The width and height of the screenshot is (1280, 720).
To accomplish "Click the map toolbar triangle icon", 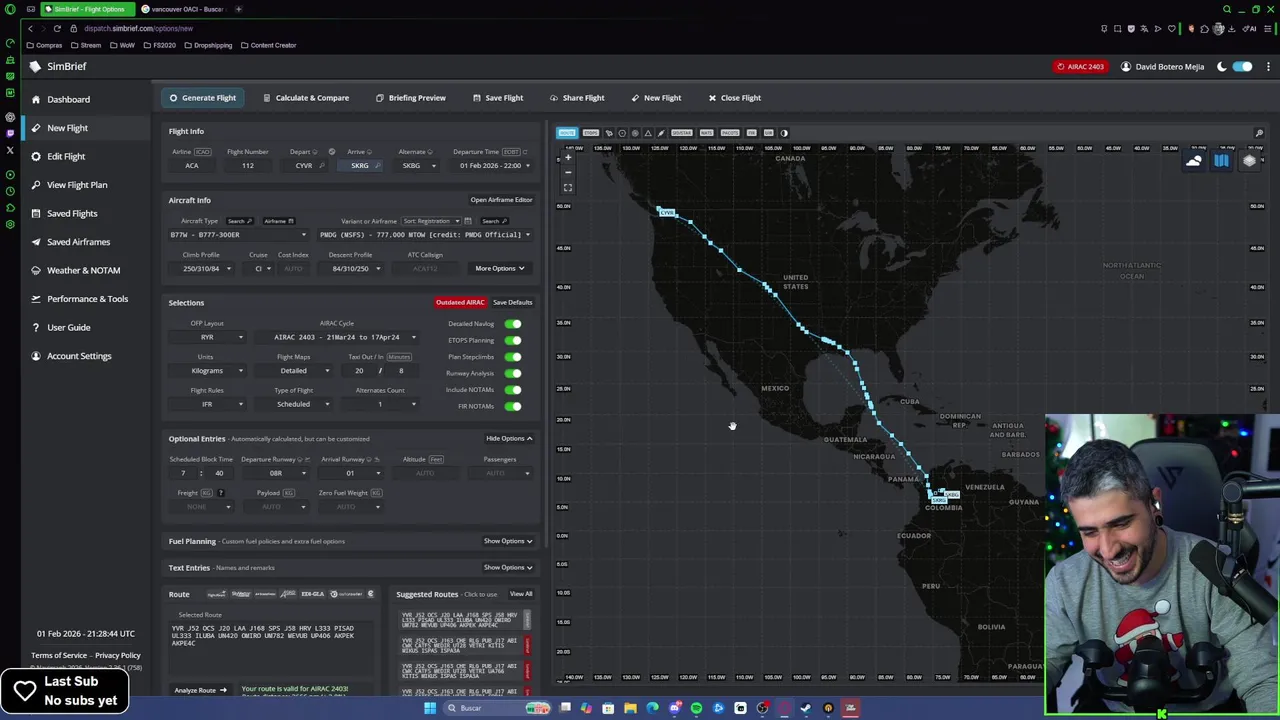I will (647, 133).
